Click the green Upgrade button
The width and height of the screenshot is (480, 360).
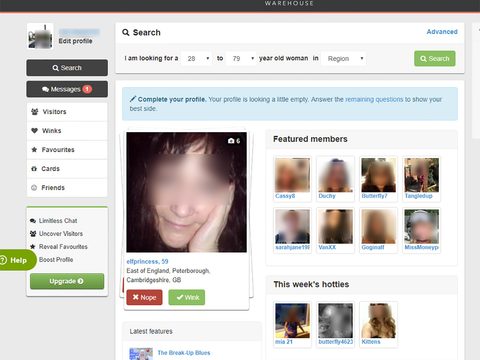67,281
